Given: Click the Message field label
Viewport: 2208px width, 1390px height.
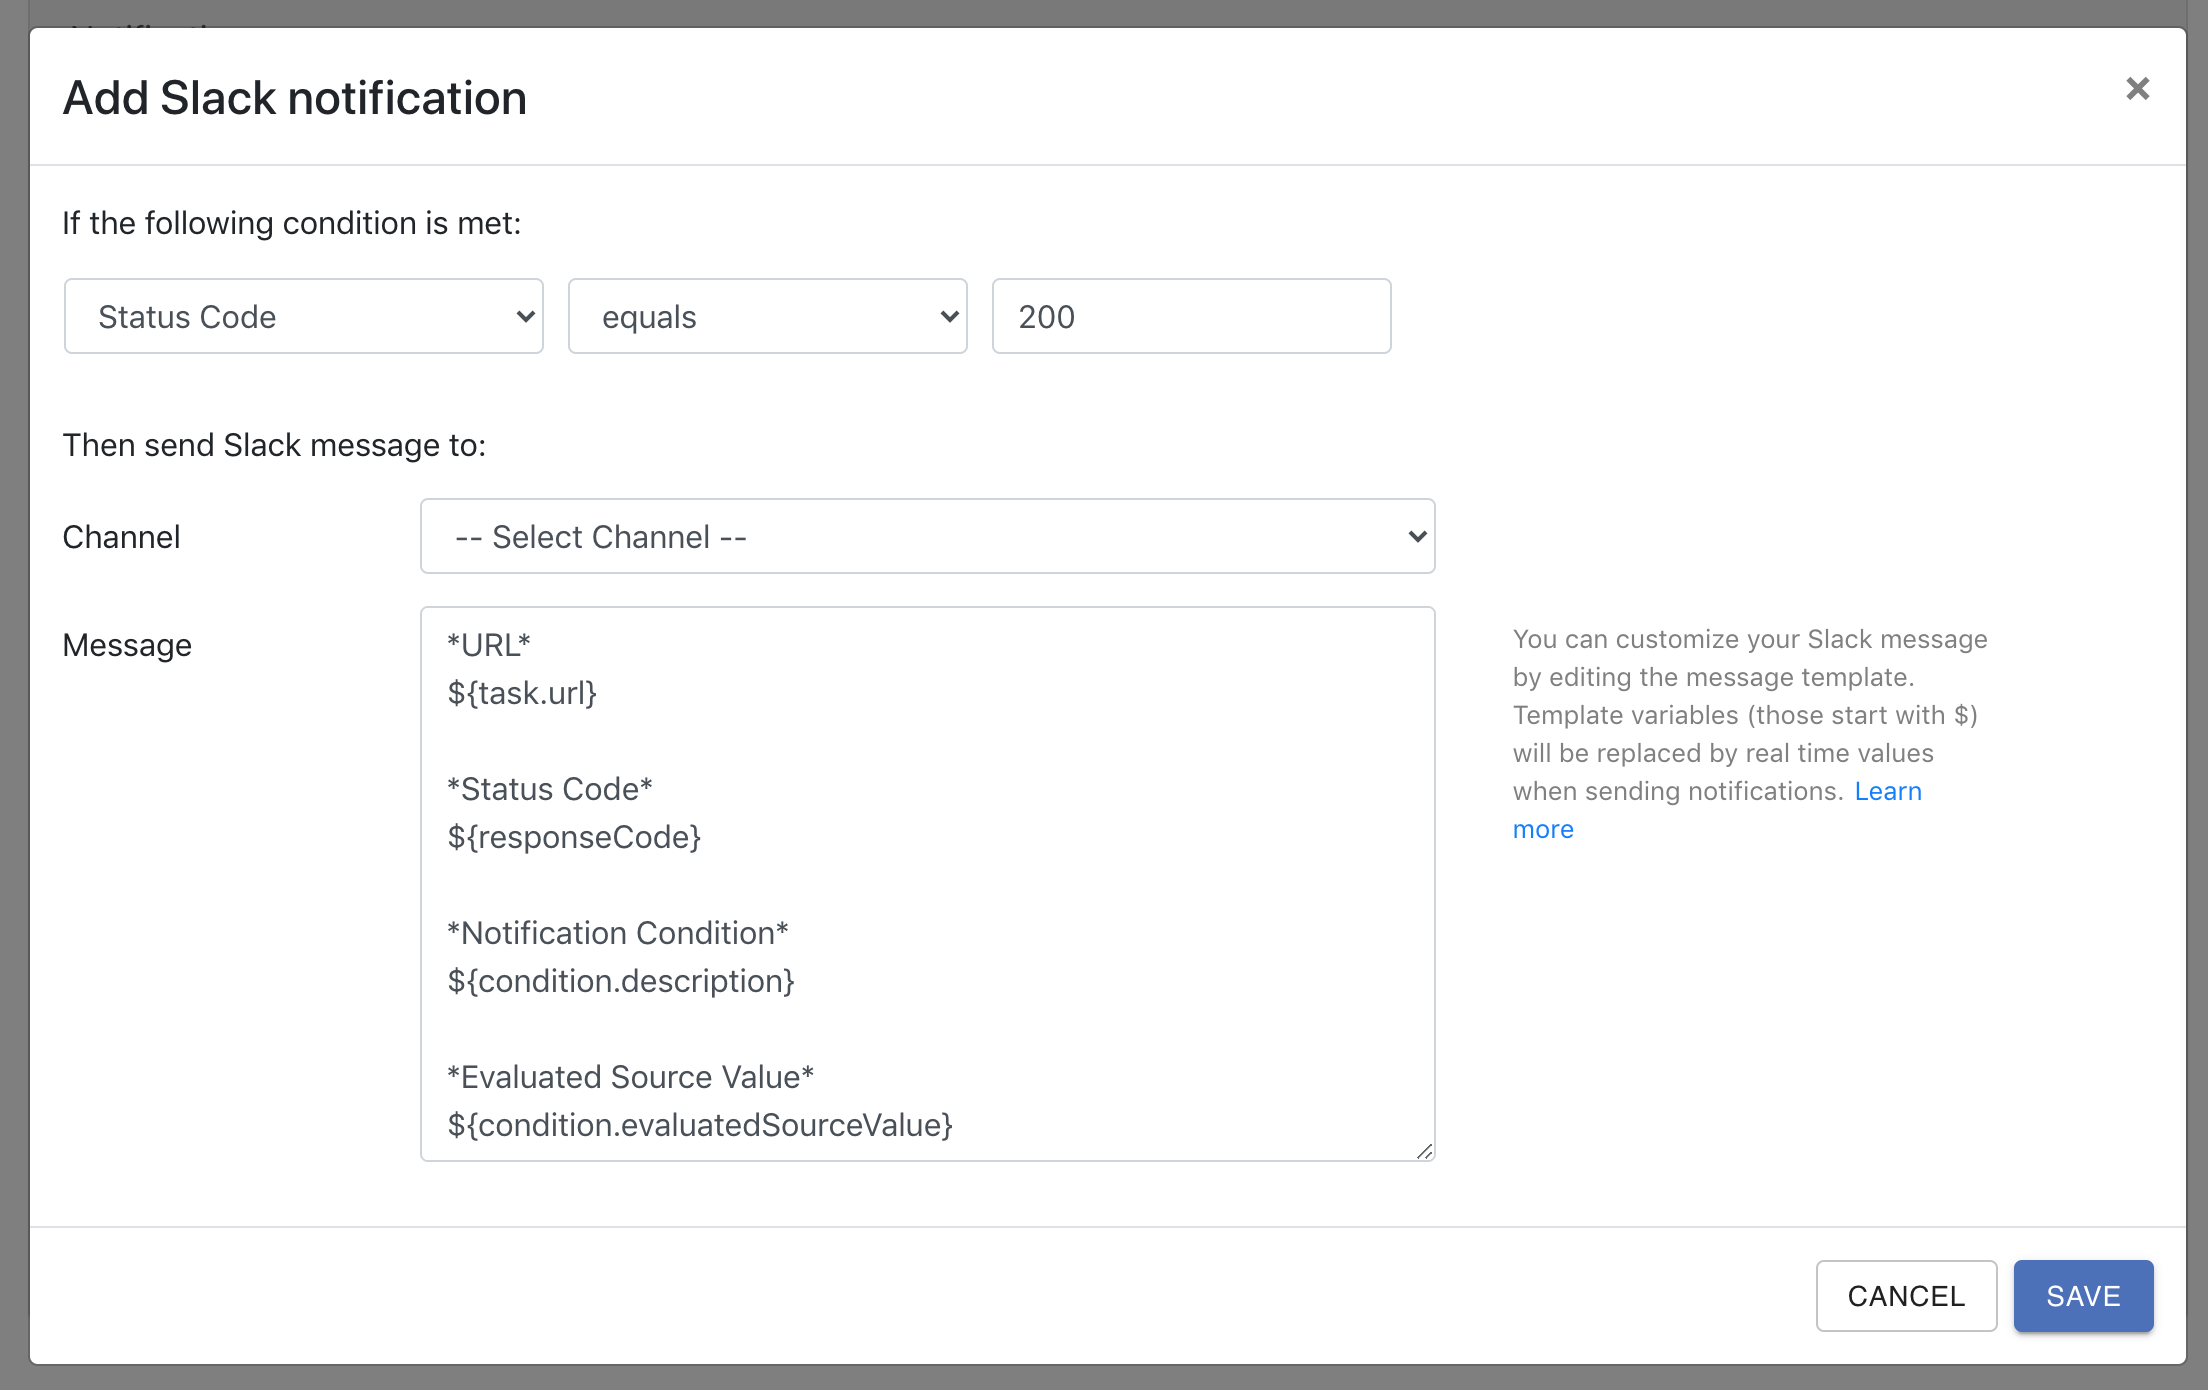Looking at the screenshot, I should pyautogui.click(x=127, y=645).
